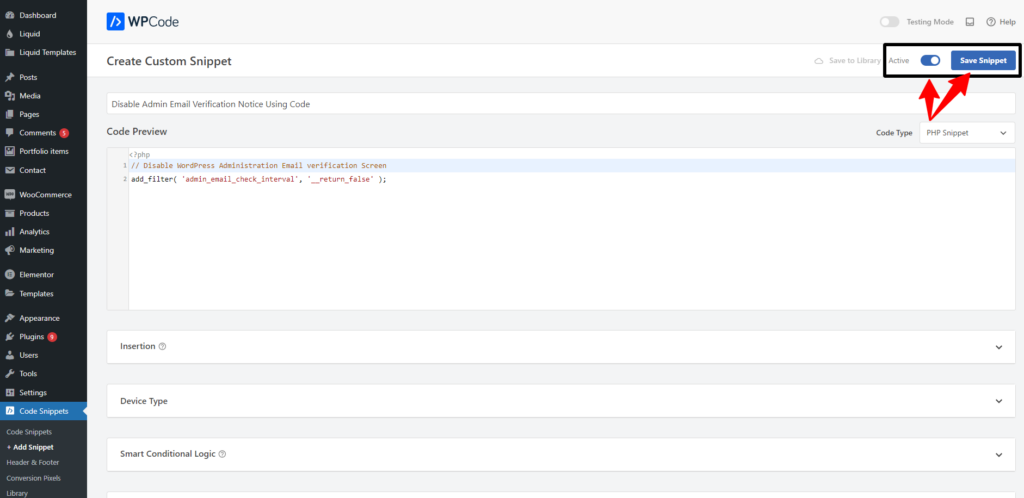
Task: Click the Save to Library cloud icon
Action: point(820,61)
